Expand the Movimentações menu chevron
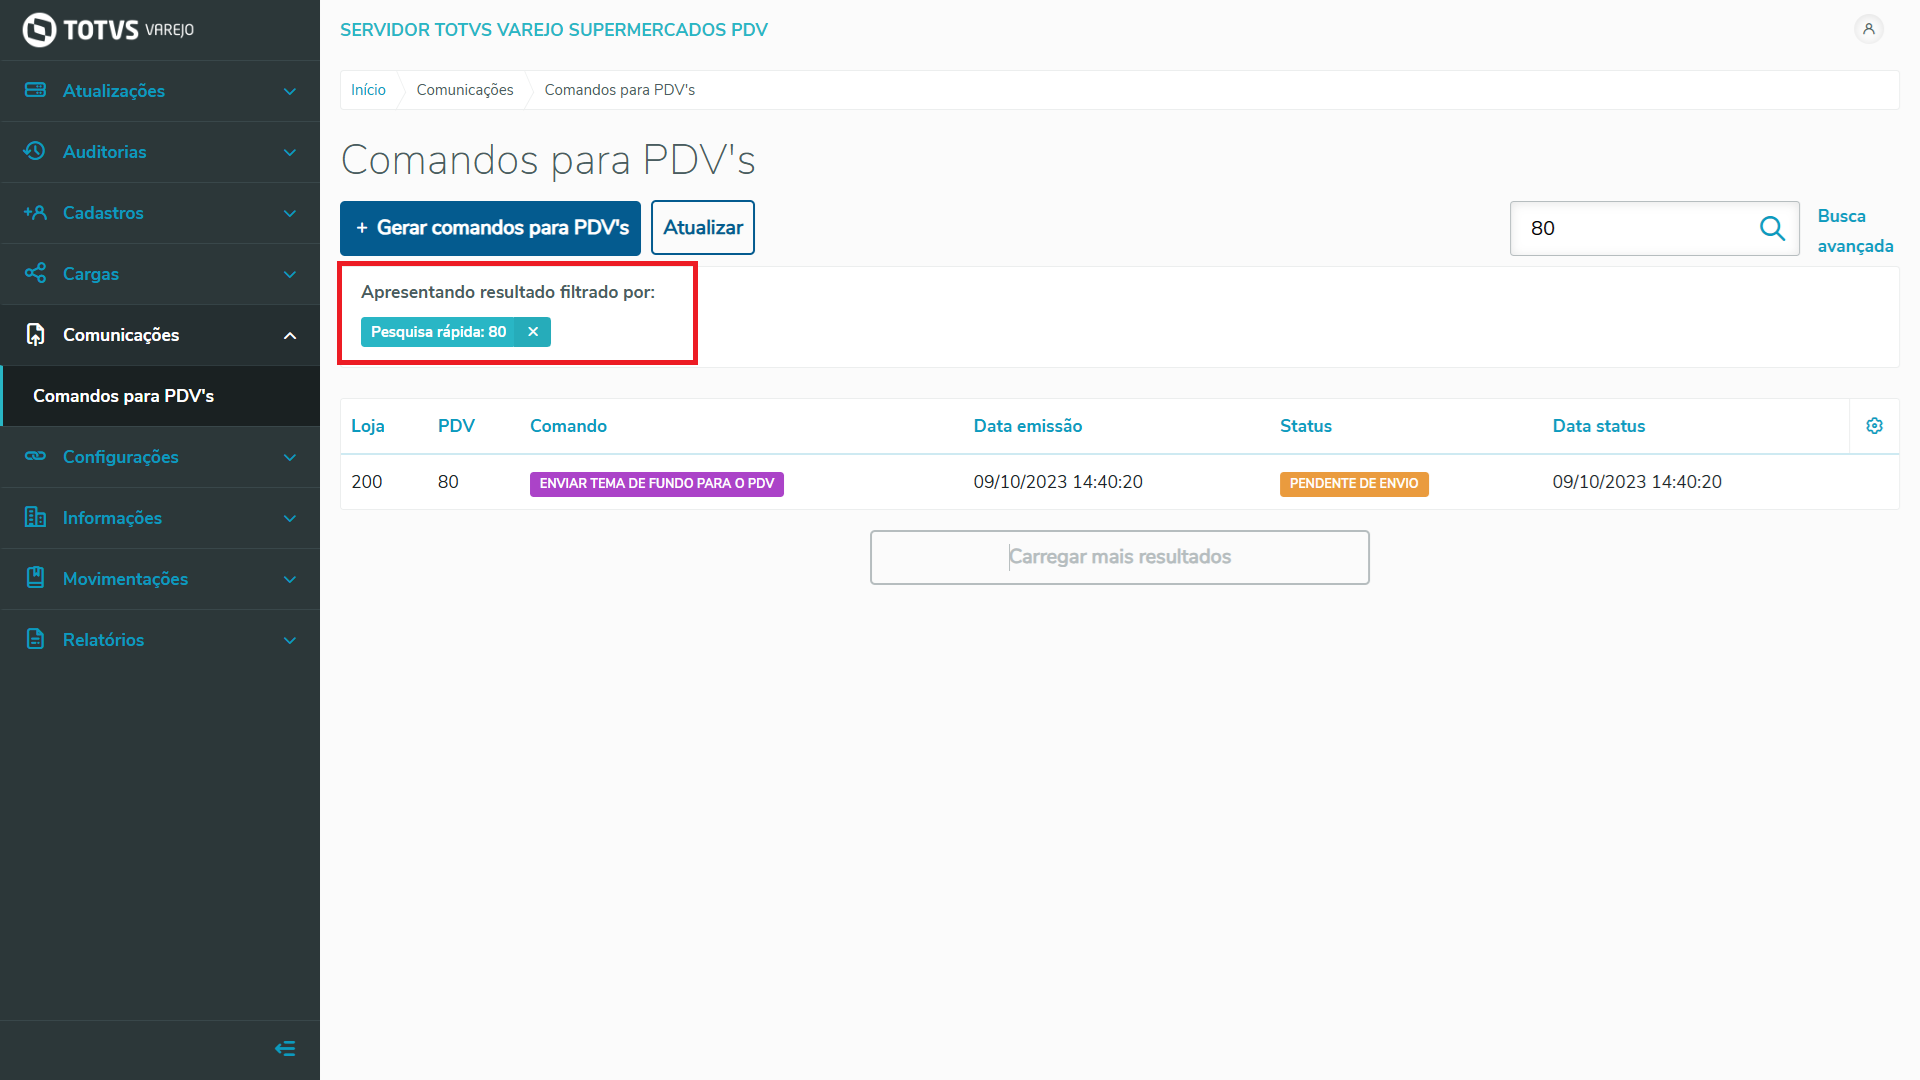Image resolution: width=1920 pixels, height=1080 pixels. (x=290, y=579)
